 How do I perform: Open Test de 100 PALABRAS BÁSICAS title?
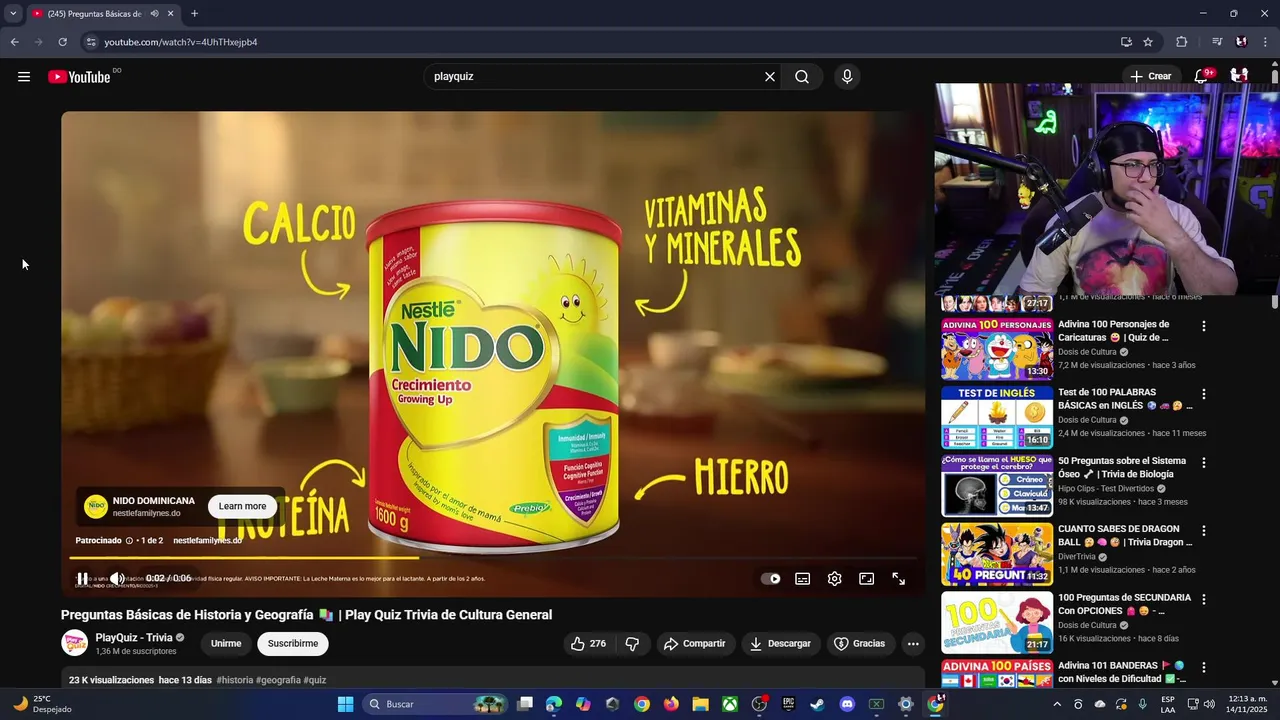(1125, 399)
